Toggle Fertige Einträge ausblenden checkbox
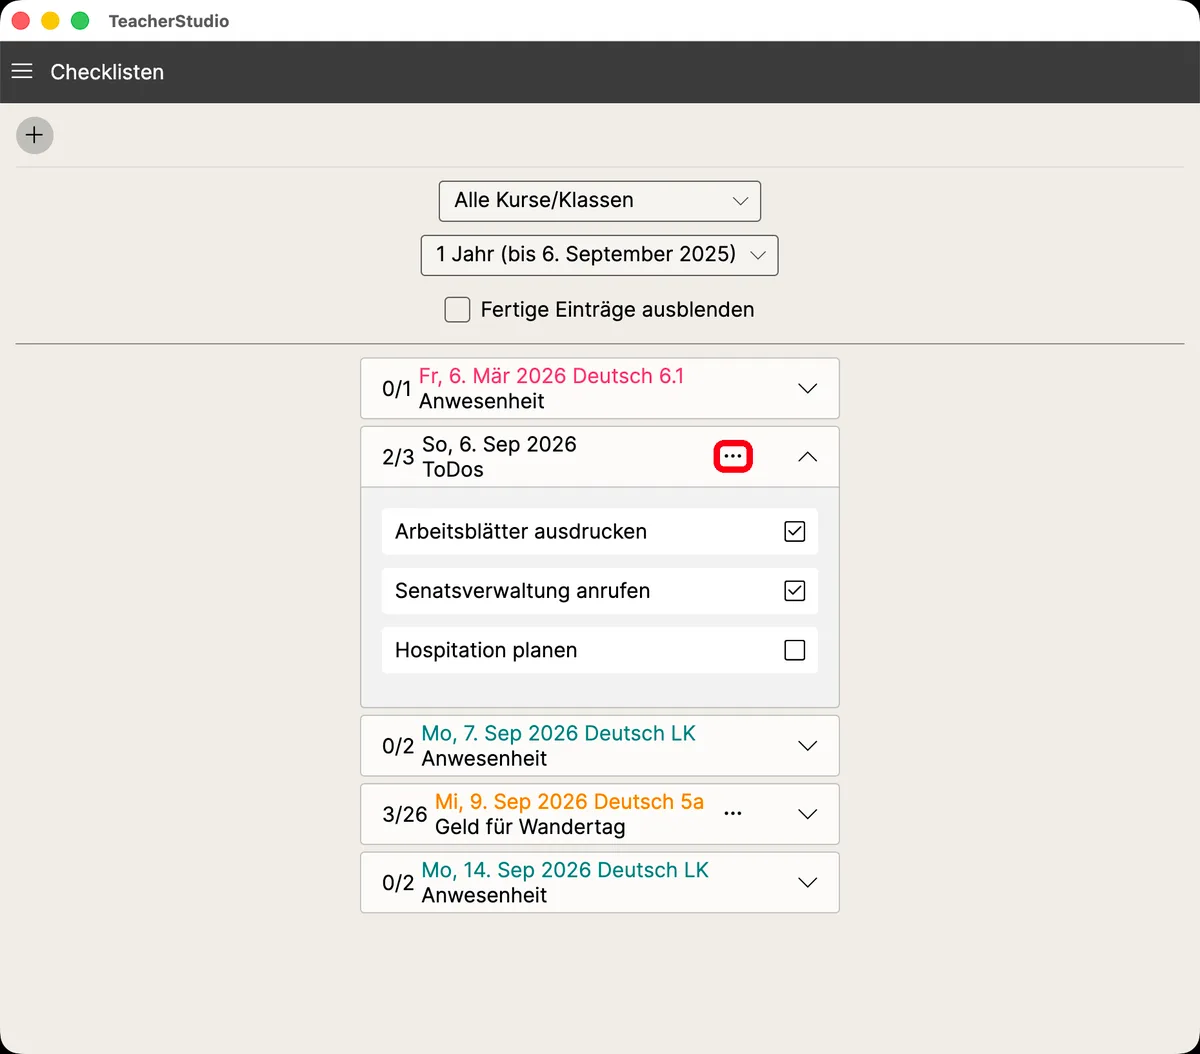The width and height of the screenshot is (1200, 1054). tap(457, 310)
